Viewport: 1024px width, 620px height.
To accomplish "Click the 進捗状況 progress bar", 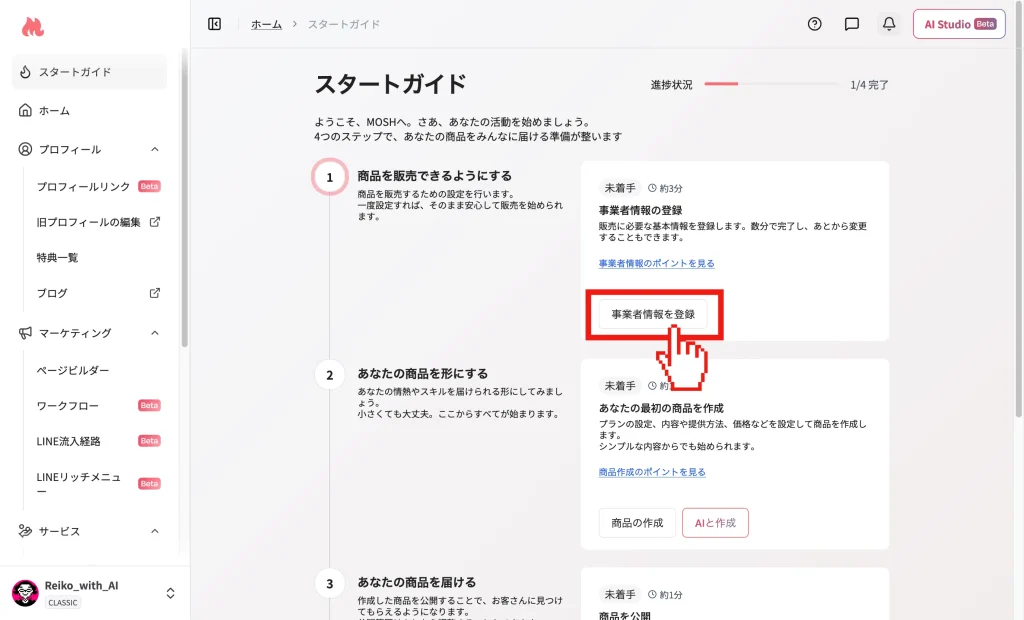I will pyautogui.click(x=771, y=84).
